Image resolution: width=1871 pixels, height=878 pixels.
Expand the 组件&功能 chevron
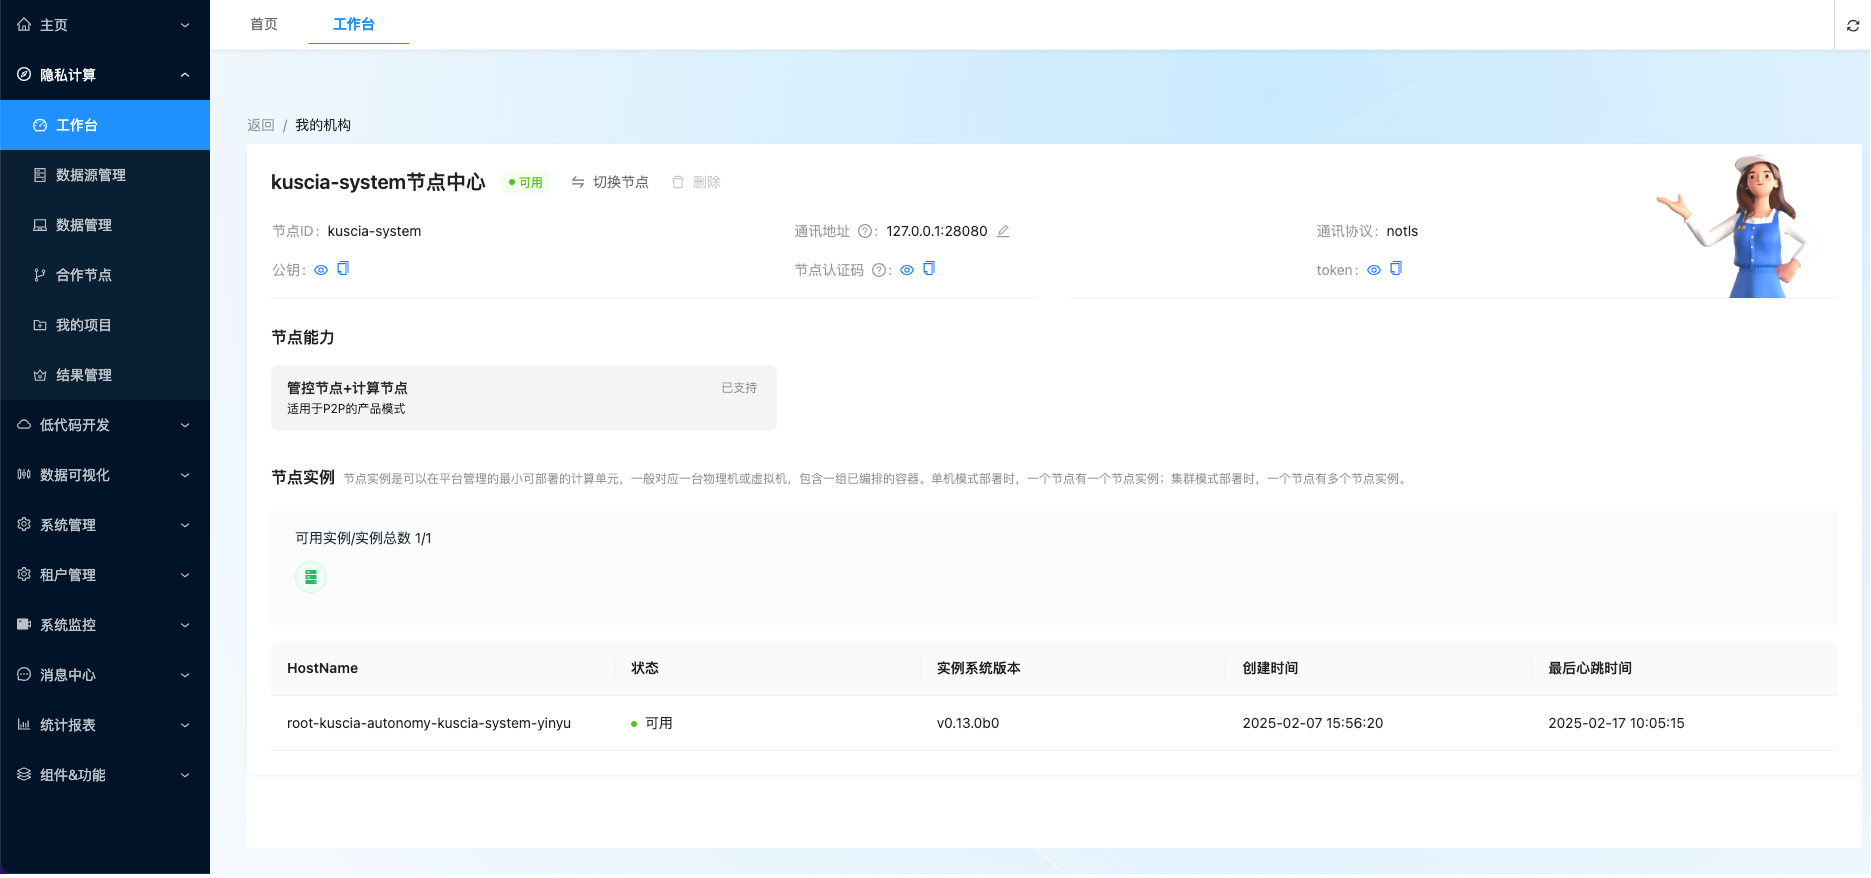(x=185, y=775)
